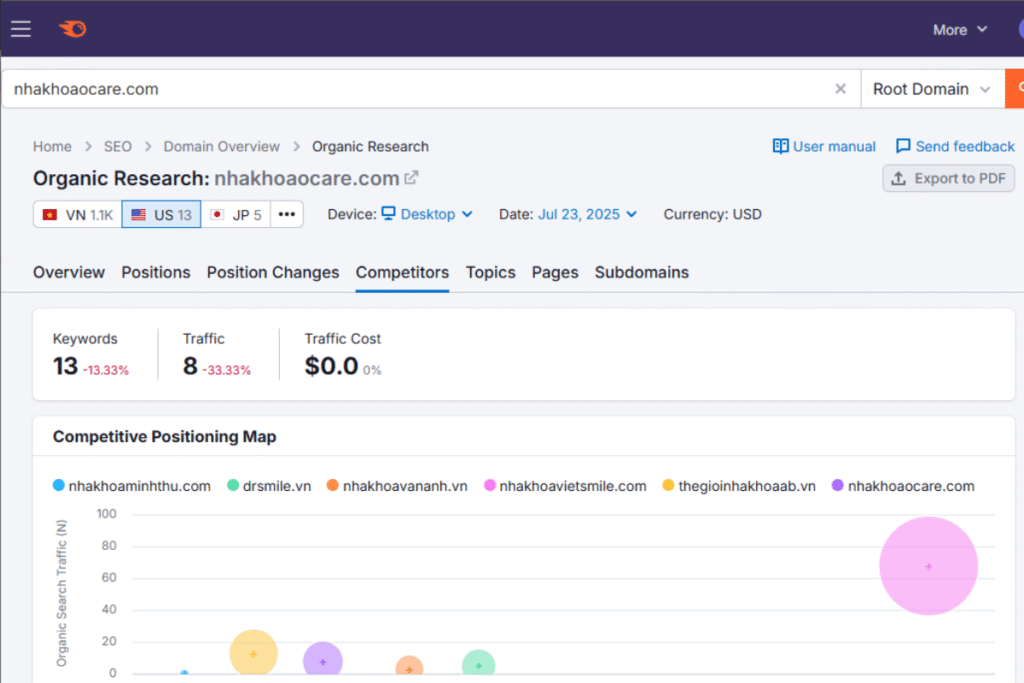Open external link icon beside nhakhoaocare.com
Image resolution: width=1024 pixels, height=683 pixels.
pos(411,178)
